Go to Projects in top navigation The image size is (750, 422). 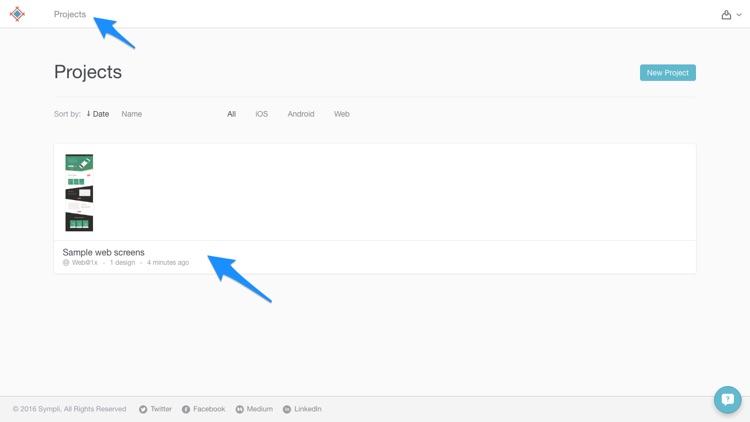[70, 14]
